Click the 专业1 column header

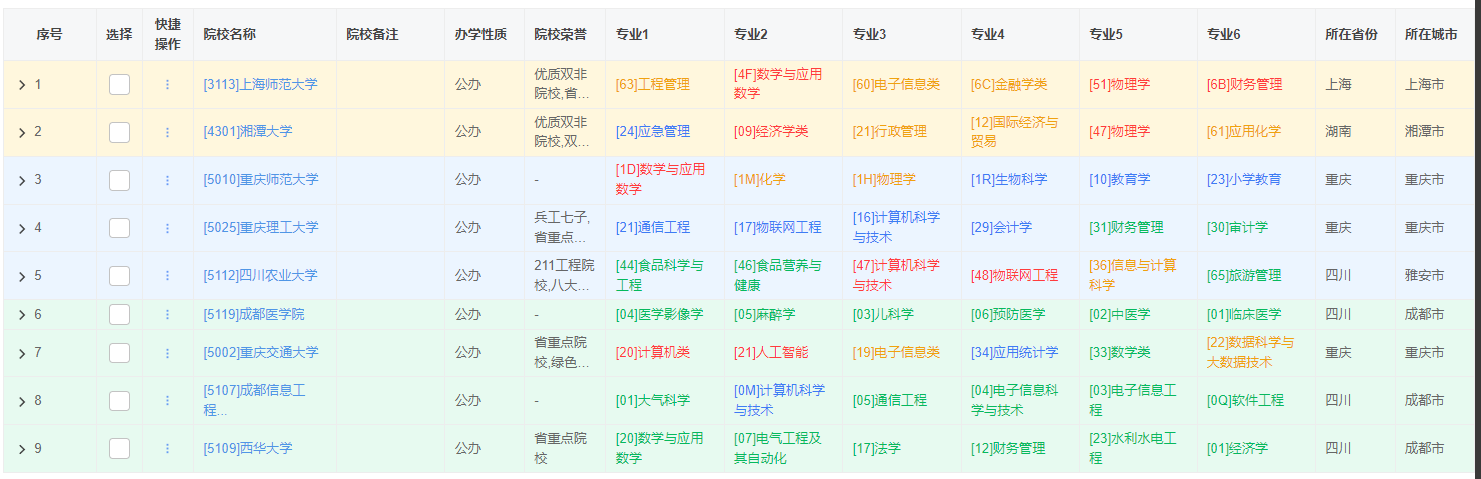[x=632, y=35]
